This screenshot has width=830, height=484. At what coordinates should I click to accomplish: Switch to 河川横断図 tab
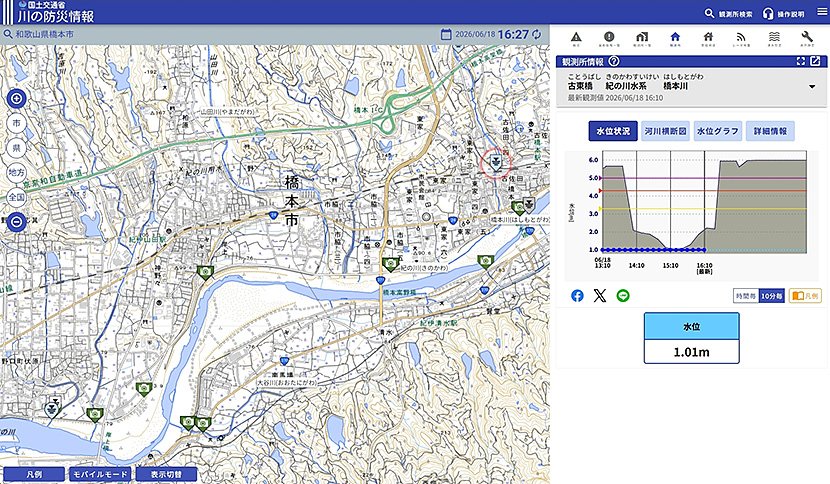[x=665, y=131]
